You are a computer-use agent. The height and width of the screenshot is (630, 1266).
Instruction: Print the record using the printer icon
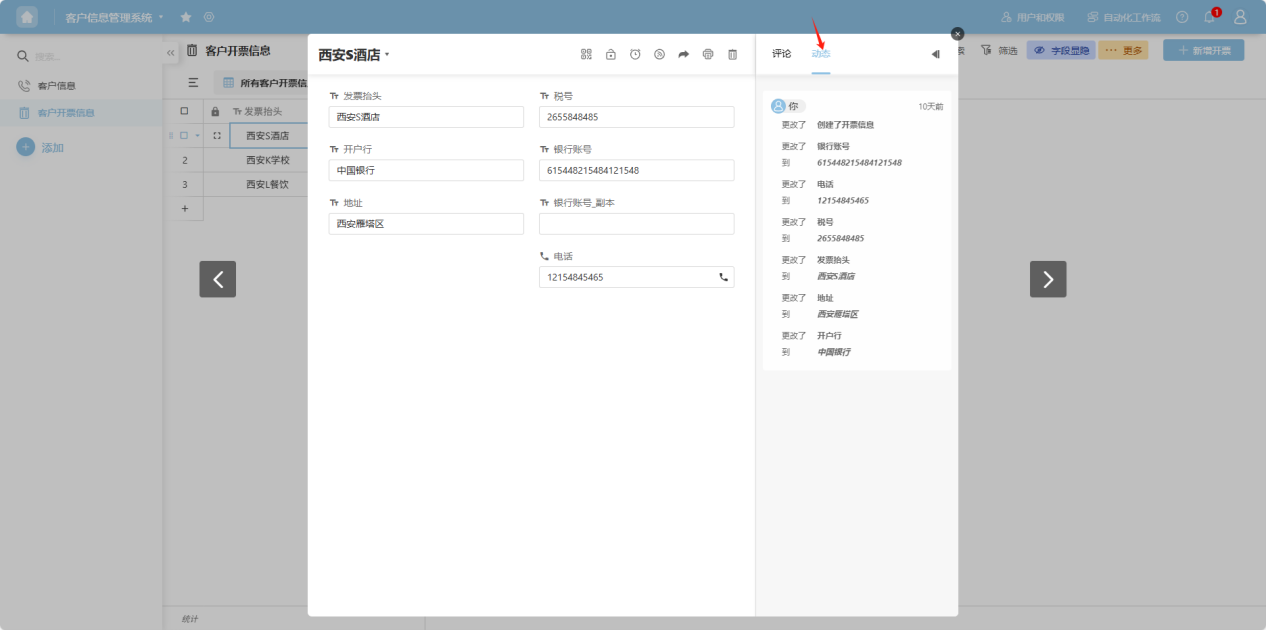pyautogui.click(x=708, y=55)
